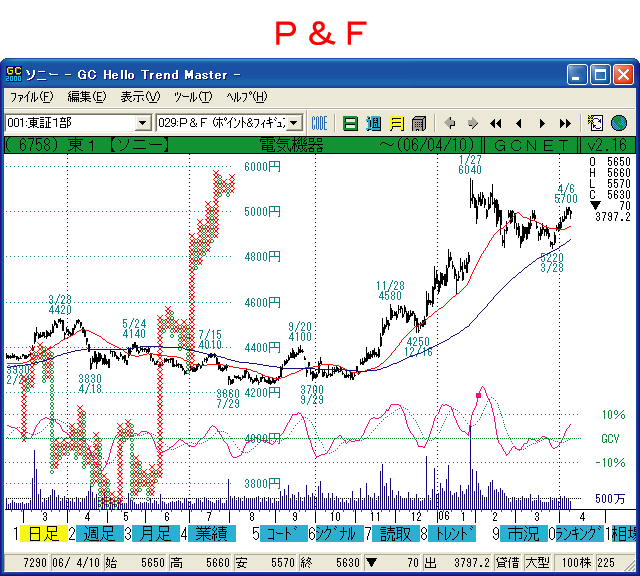Viewport: 640px width, 576px height.
Task: Click the GCNET header label
Action: coord(531,145)
